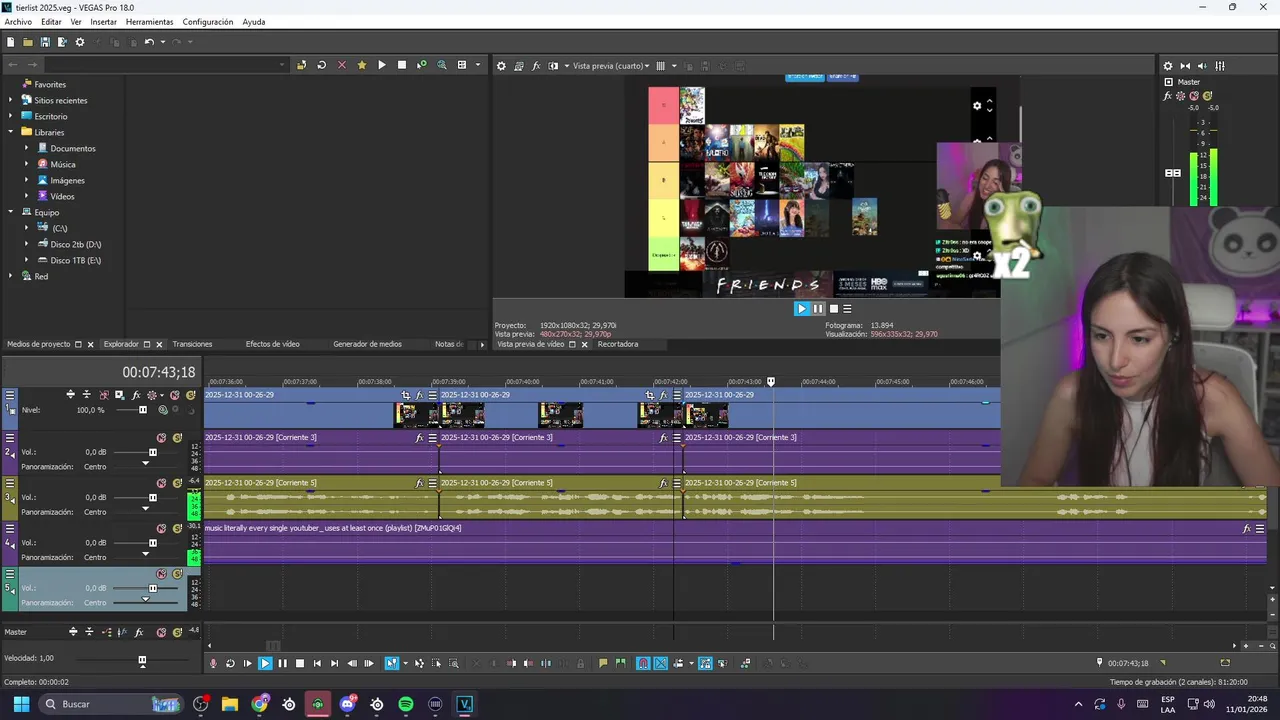Open the Insertar menu
1280x720 pixels.
click(103, 22)
